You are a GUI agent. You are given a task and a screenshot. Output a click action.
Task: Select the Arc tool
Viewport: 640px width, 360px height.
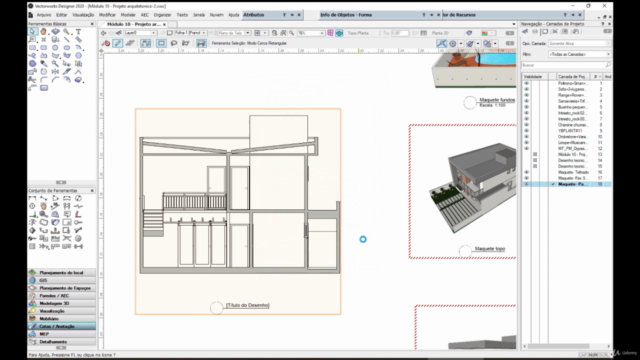[x=78, y=47]
